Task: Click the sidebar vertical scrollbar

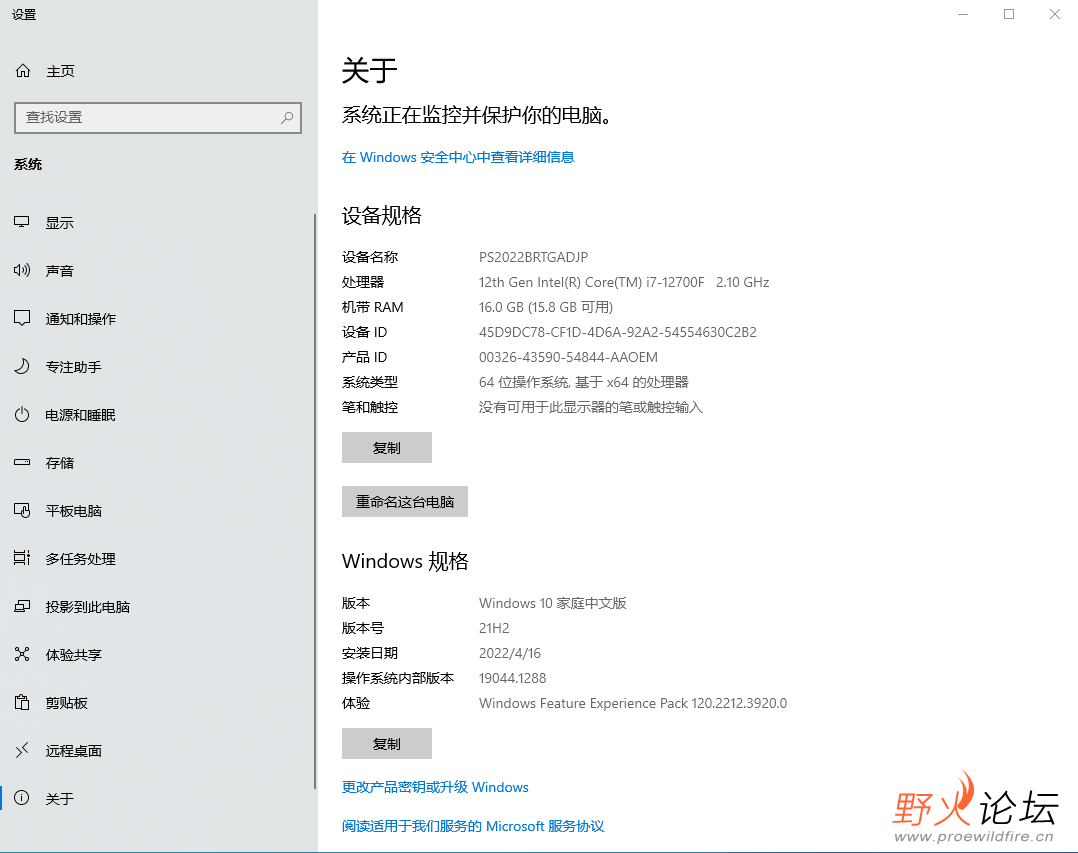Action: 315,502
